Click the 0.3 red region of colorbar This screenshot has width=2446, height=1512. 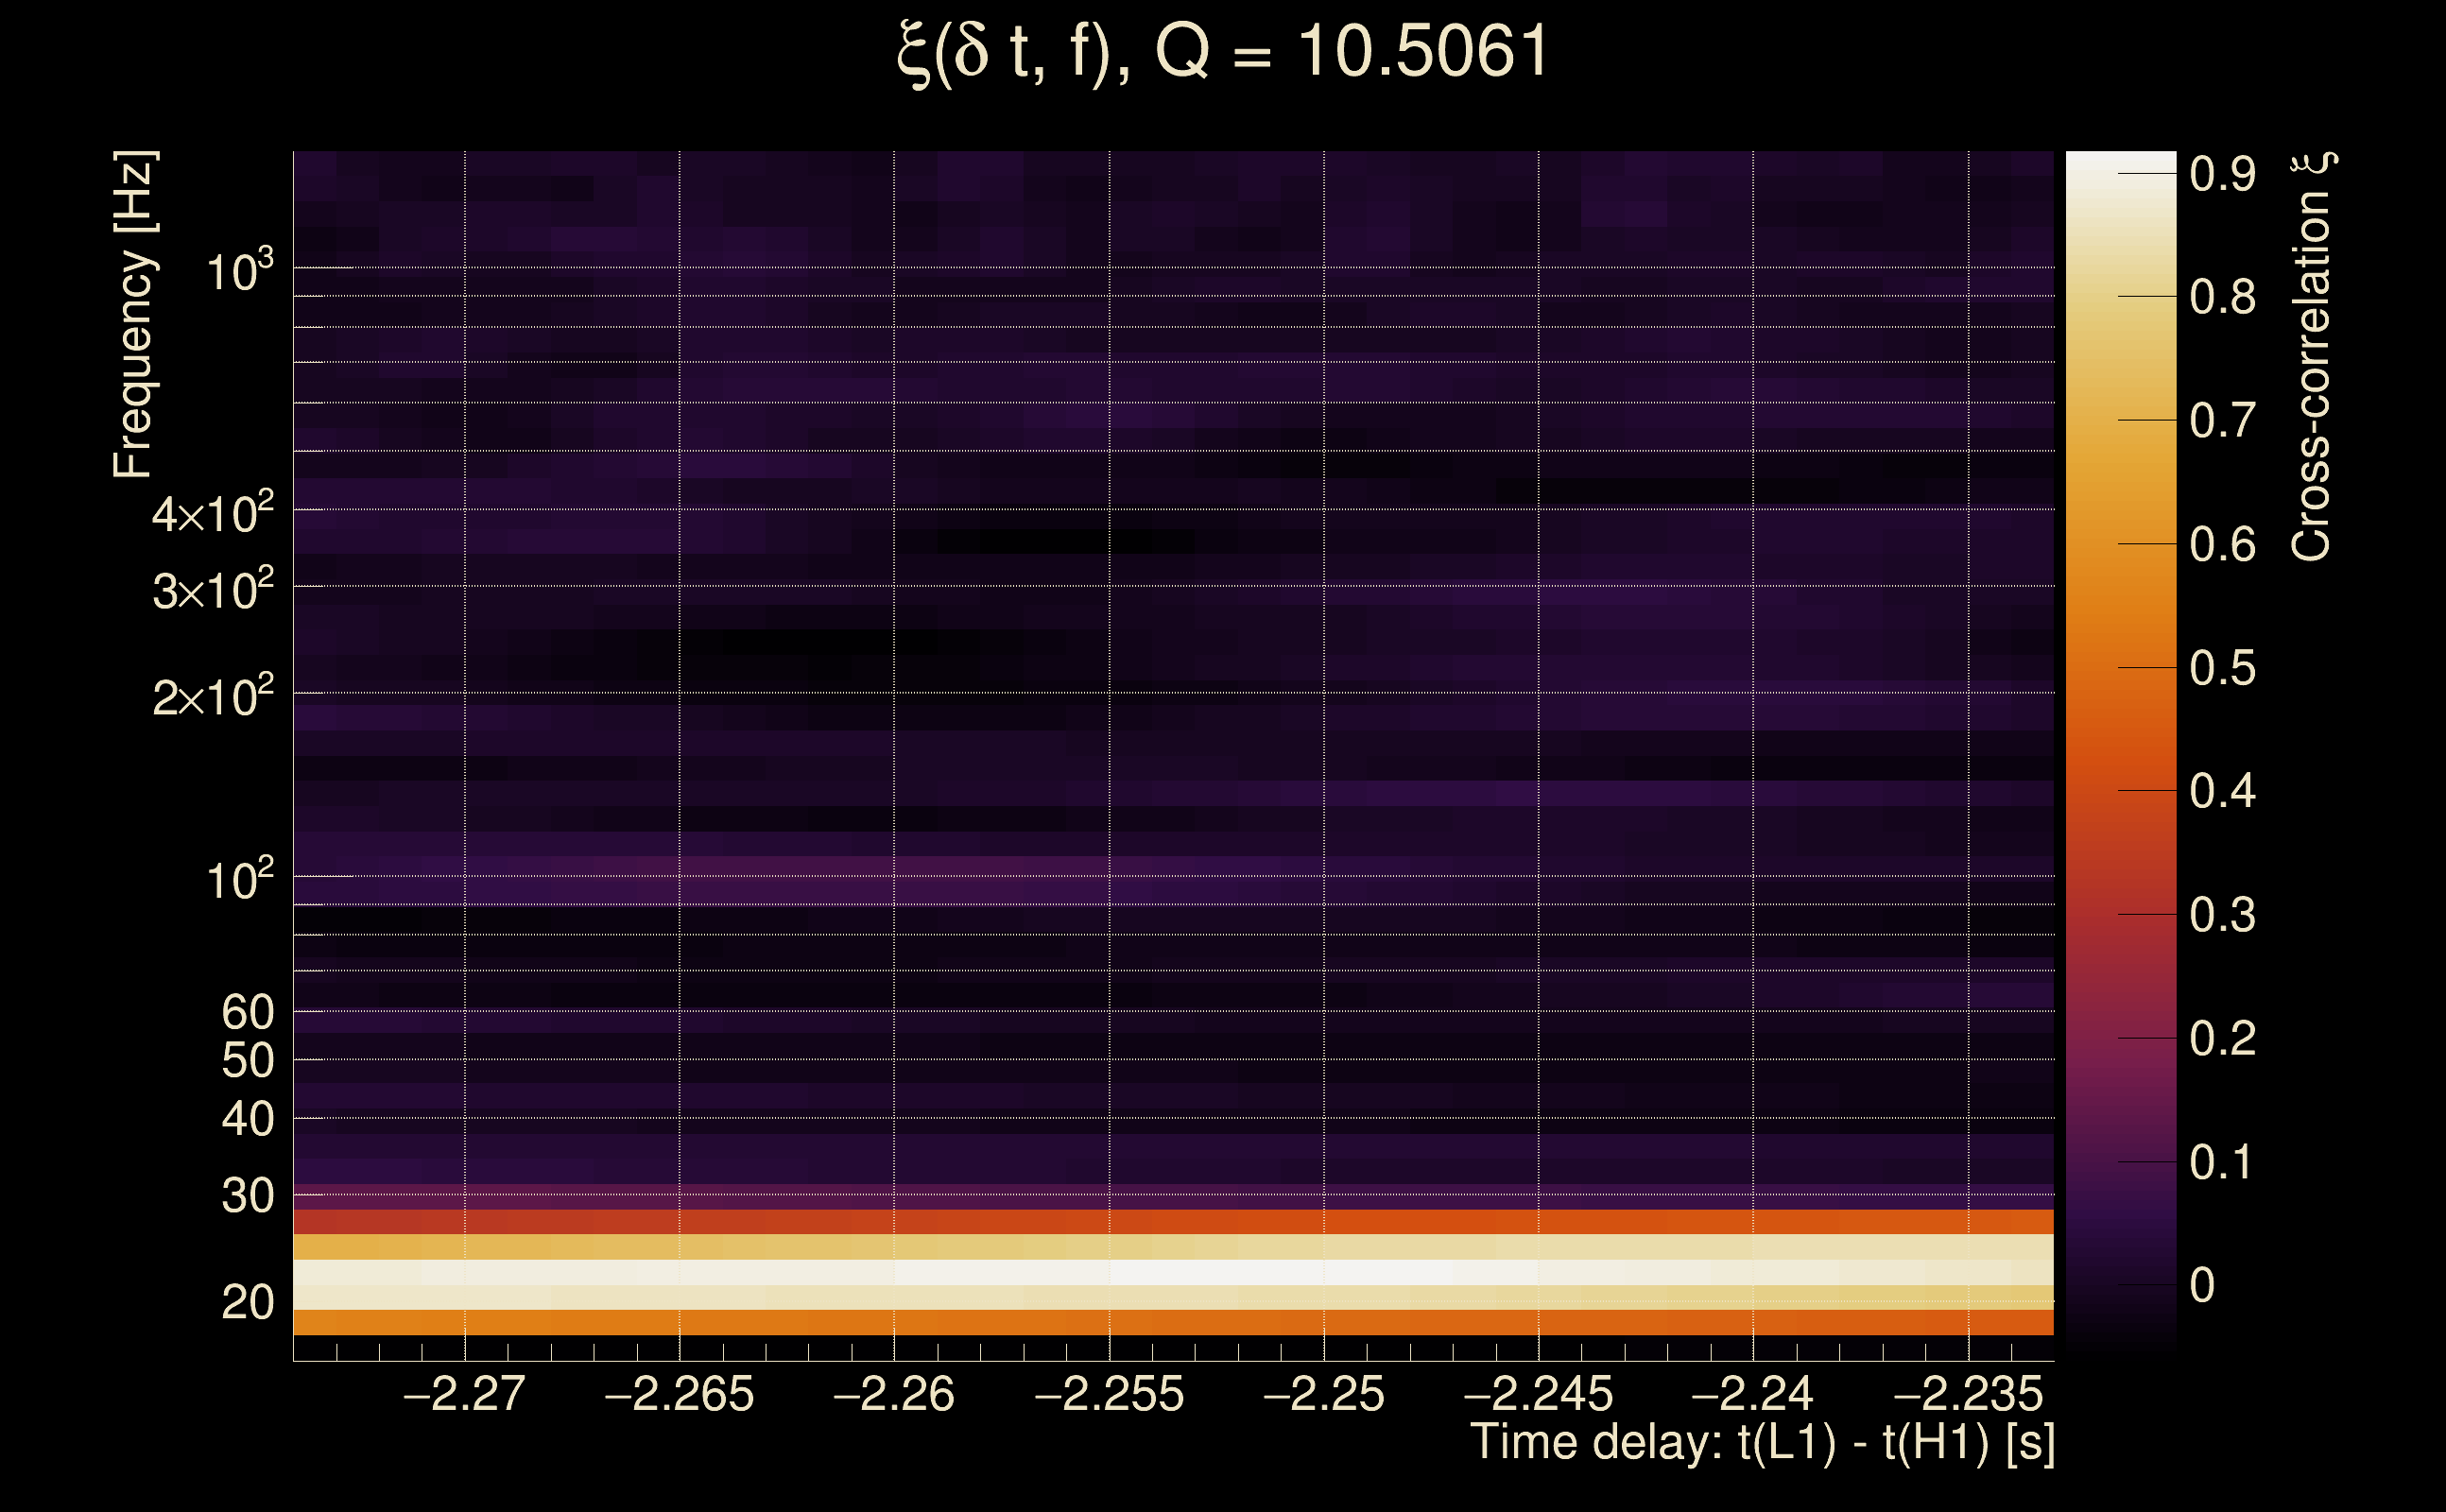[x=2120, y=914]
